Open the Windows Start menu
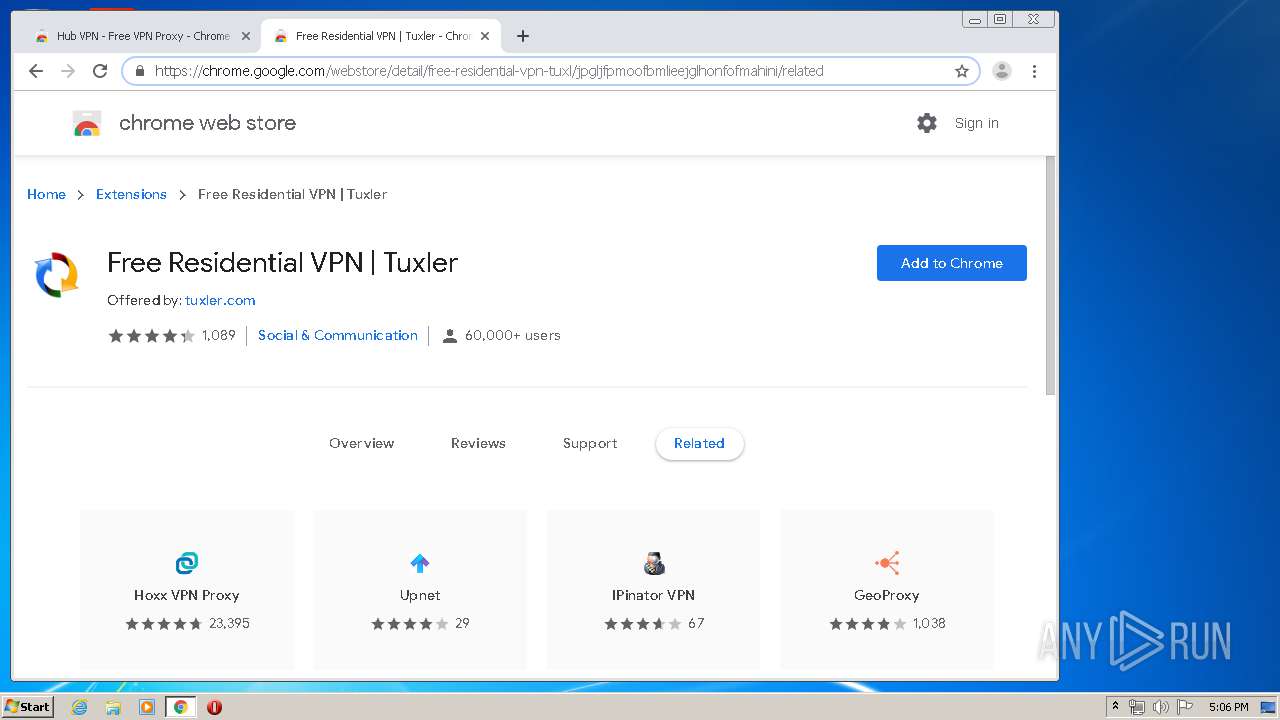 28,706
